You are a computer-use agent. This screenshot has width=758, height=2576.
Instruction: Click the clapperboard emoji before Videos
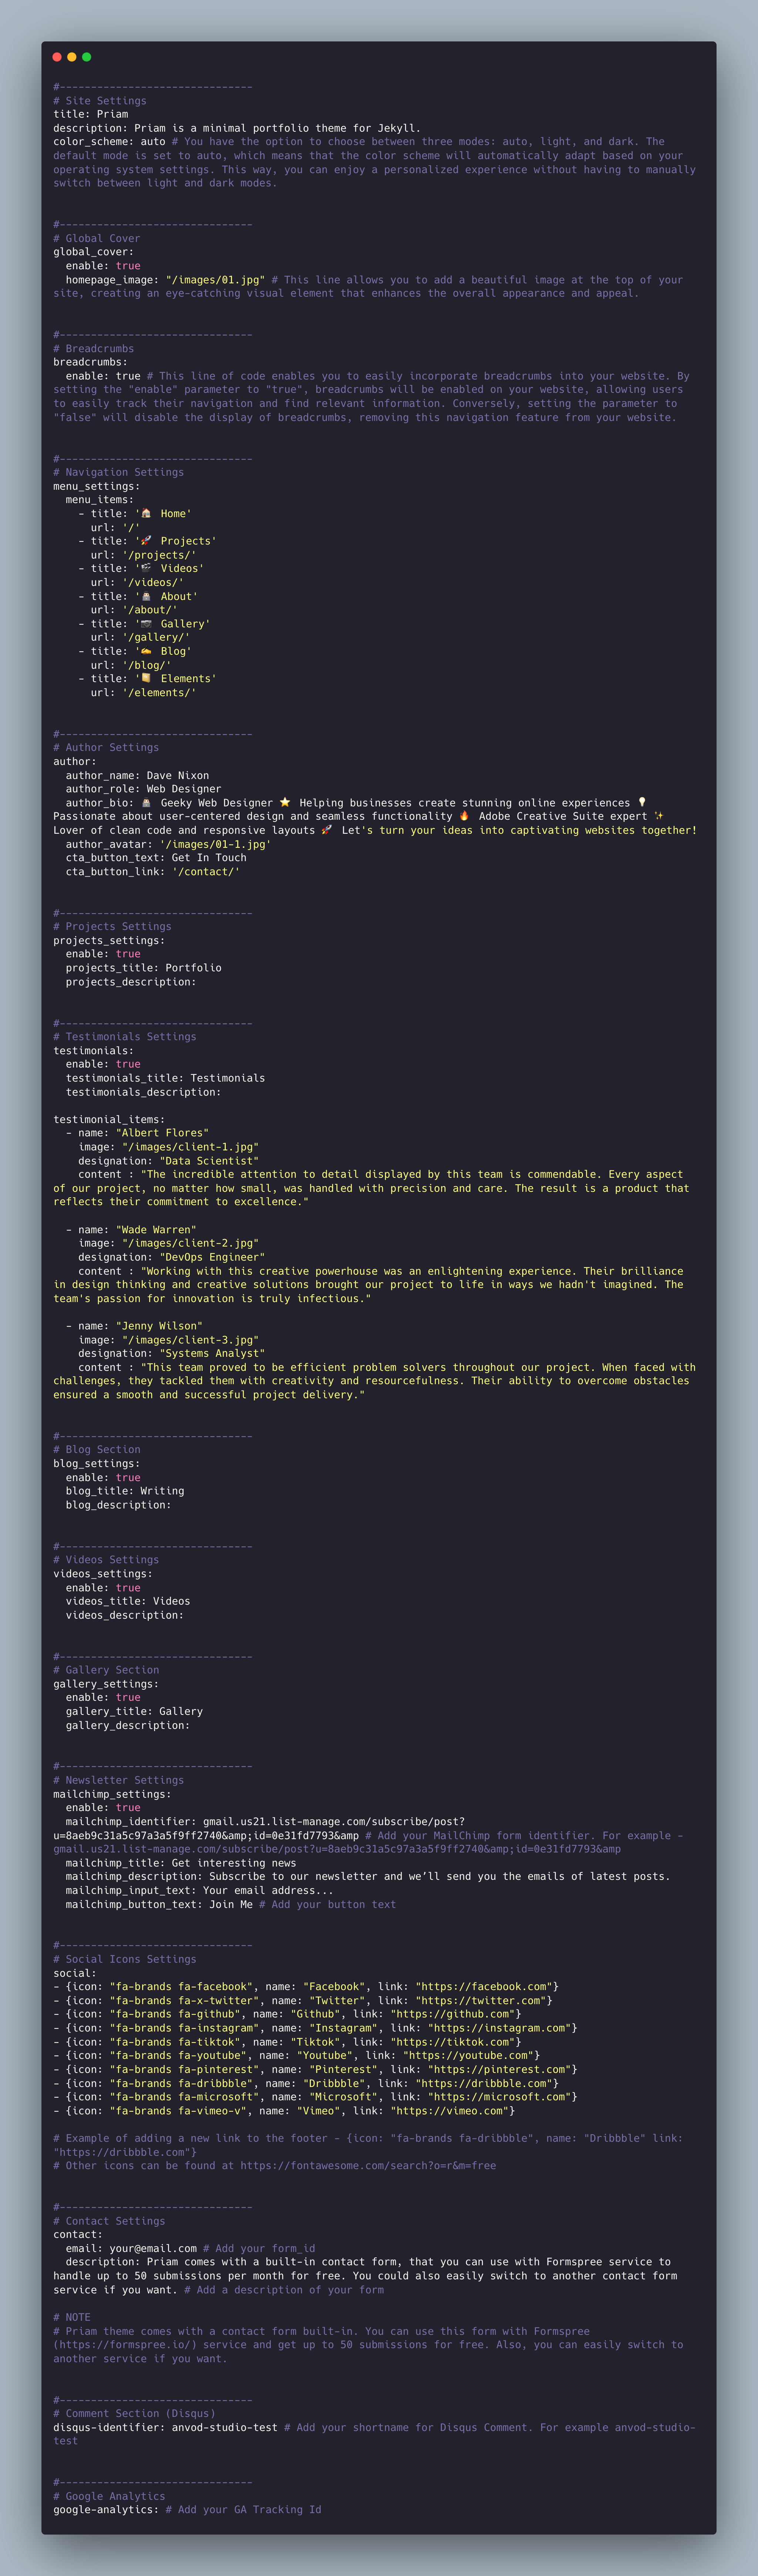coord(146,568)
